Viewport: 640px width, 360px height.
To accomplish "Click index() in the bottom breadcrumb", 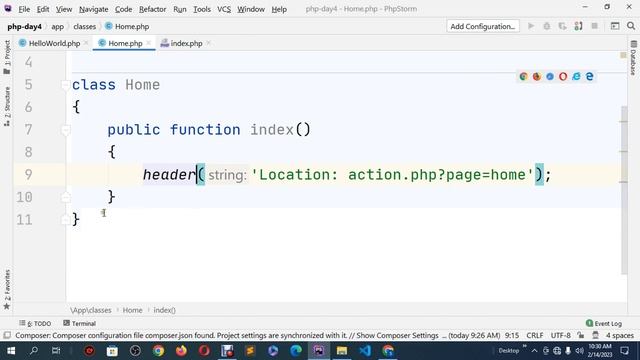I will point(164,310).
